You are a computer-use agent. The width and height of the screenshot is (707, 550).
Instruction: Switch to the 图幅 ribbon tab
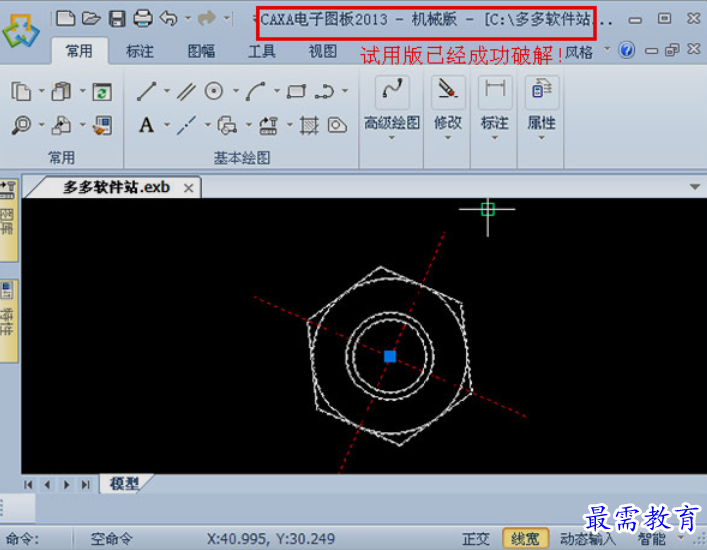pos(201,51)
